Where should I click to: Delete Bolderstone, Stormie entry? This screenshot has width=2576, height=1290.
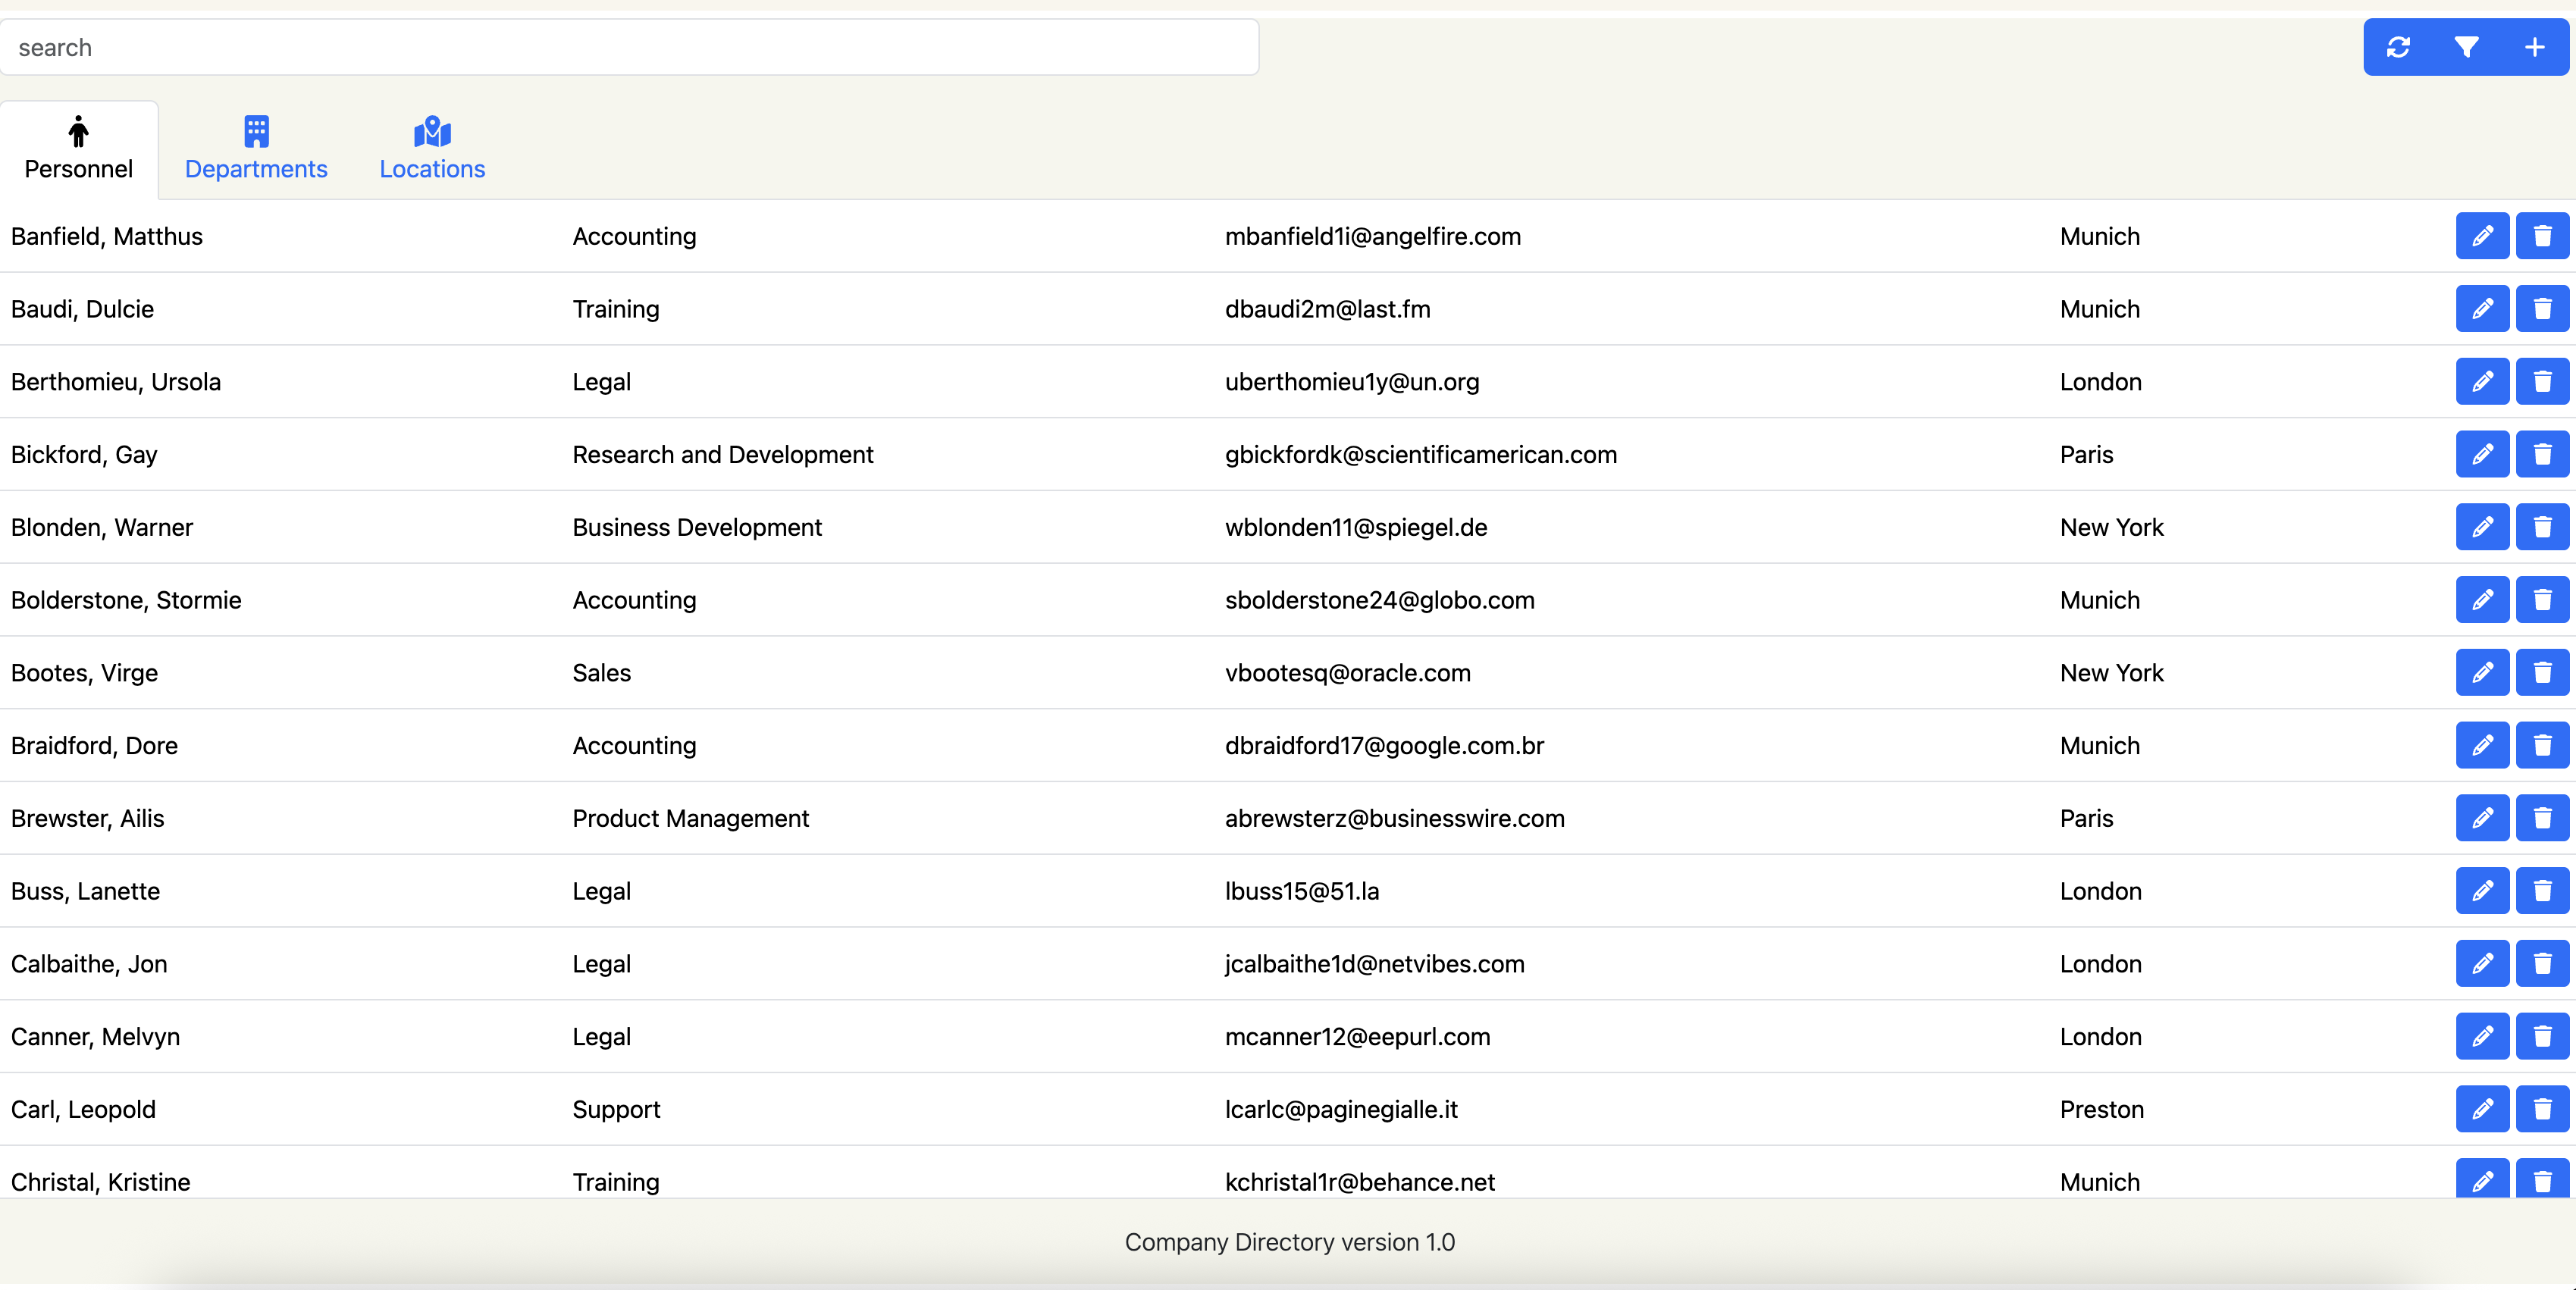pyautogui.click(x=2542, y=600)
